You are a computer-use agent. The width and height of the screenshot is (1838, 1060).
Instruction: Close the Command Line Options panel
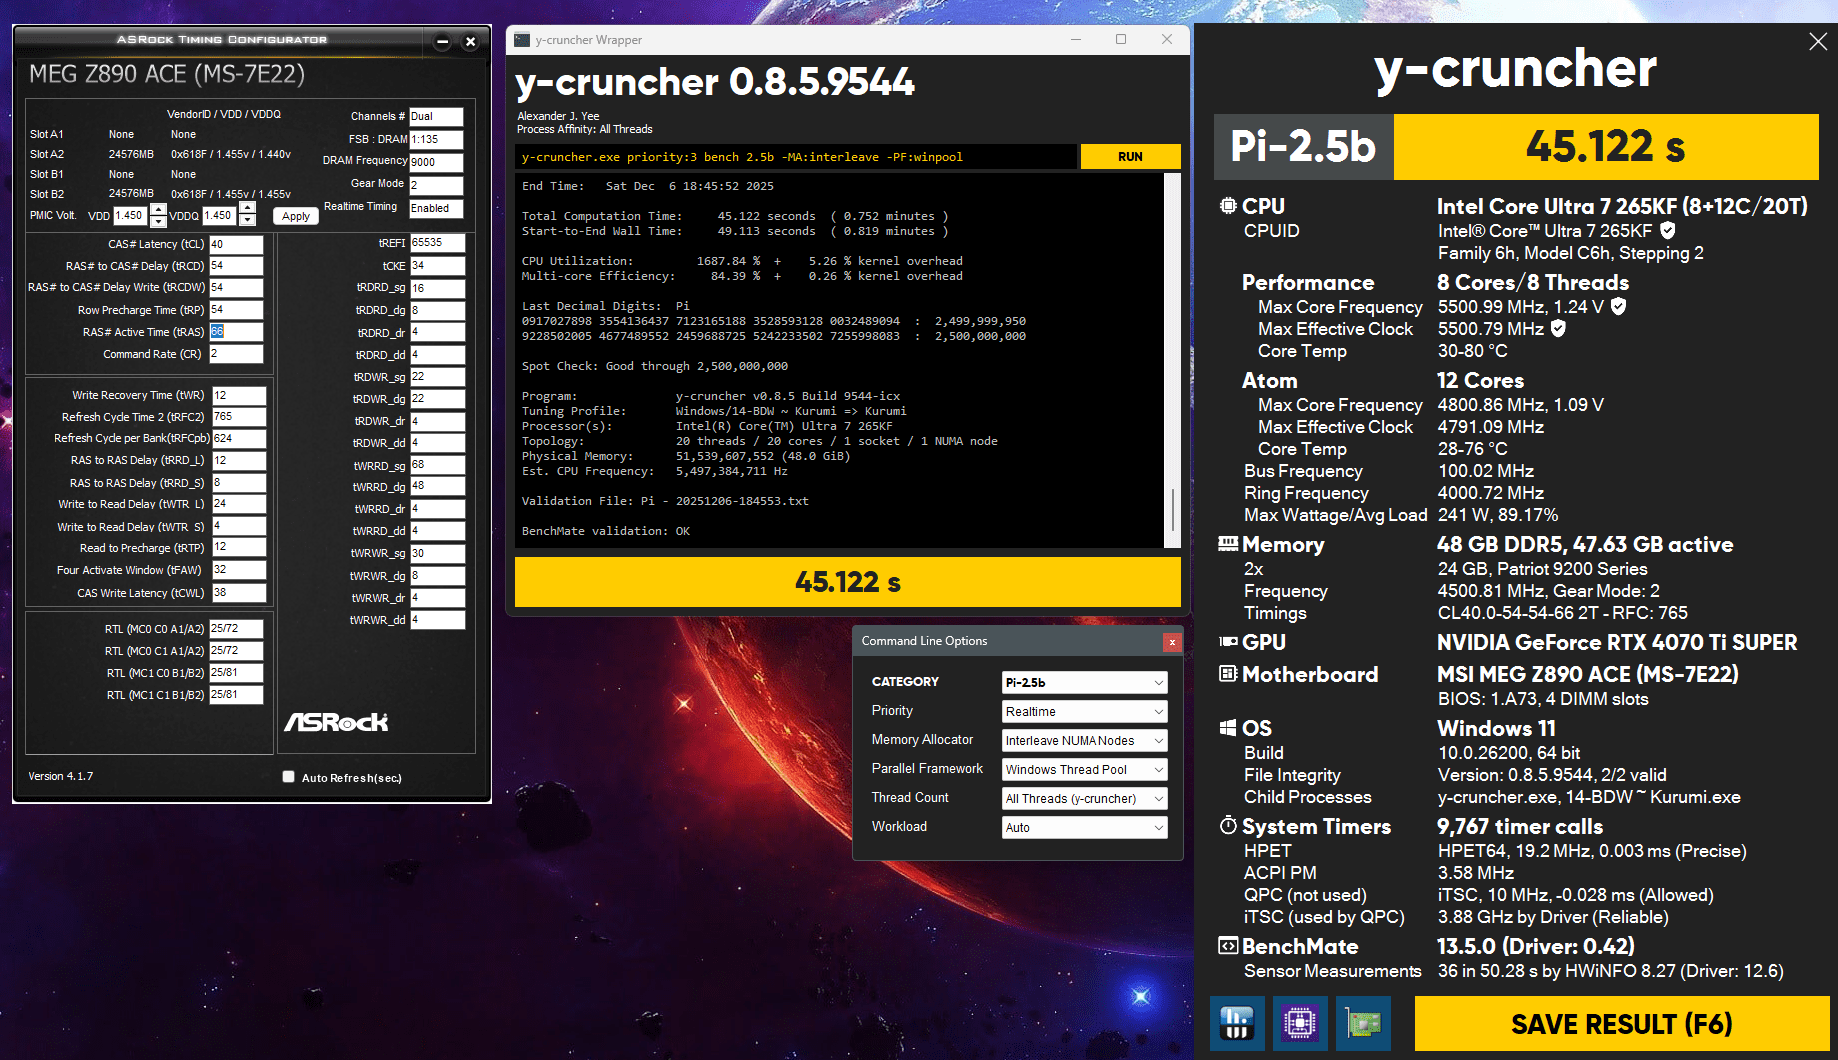[x=1172, y=642]
